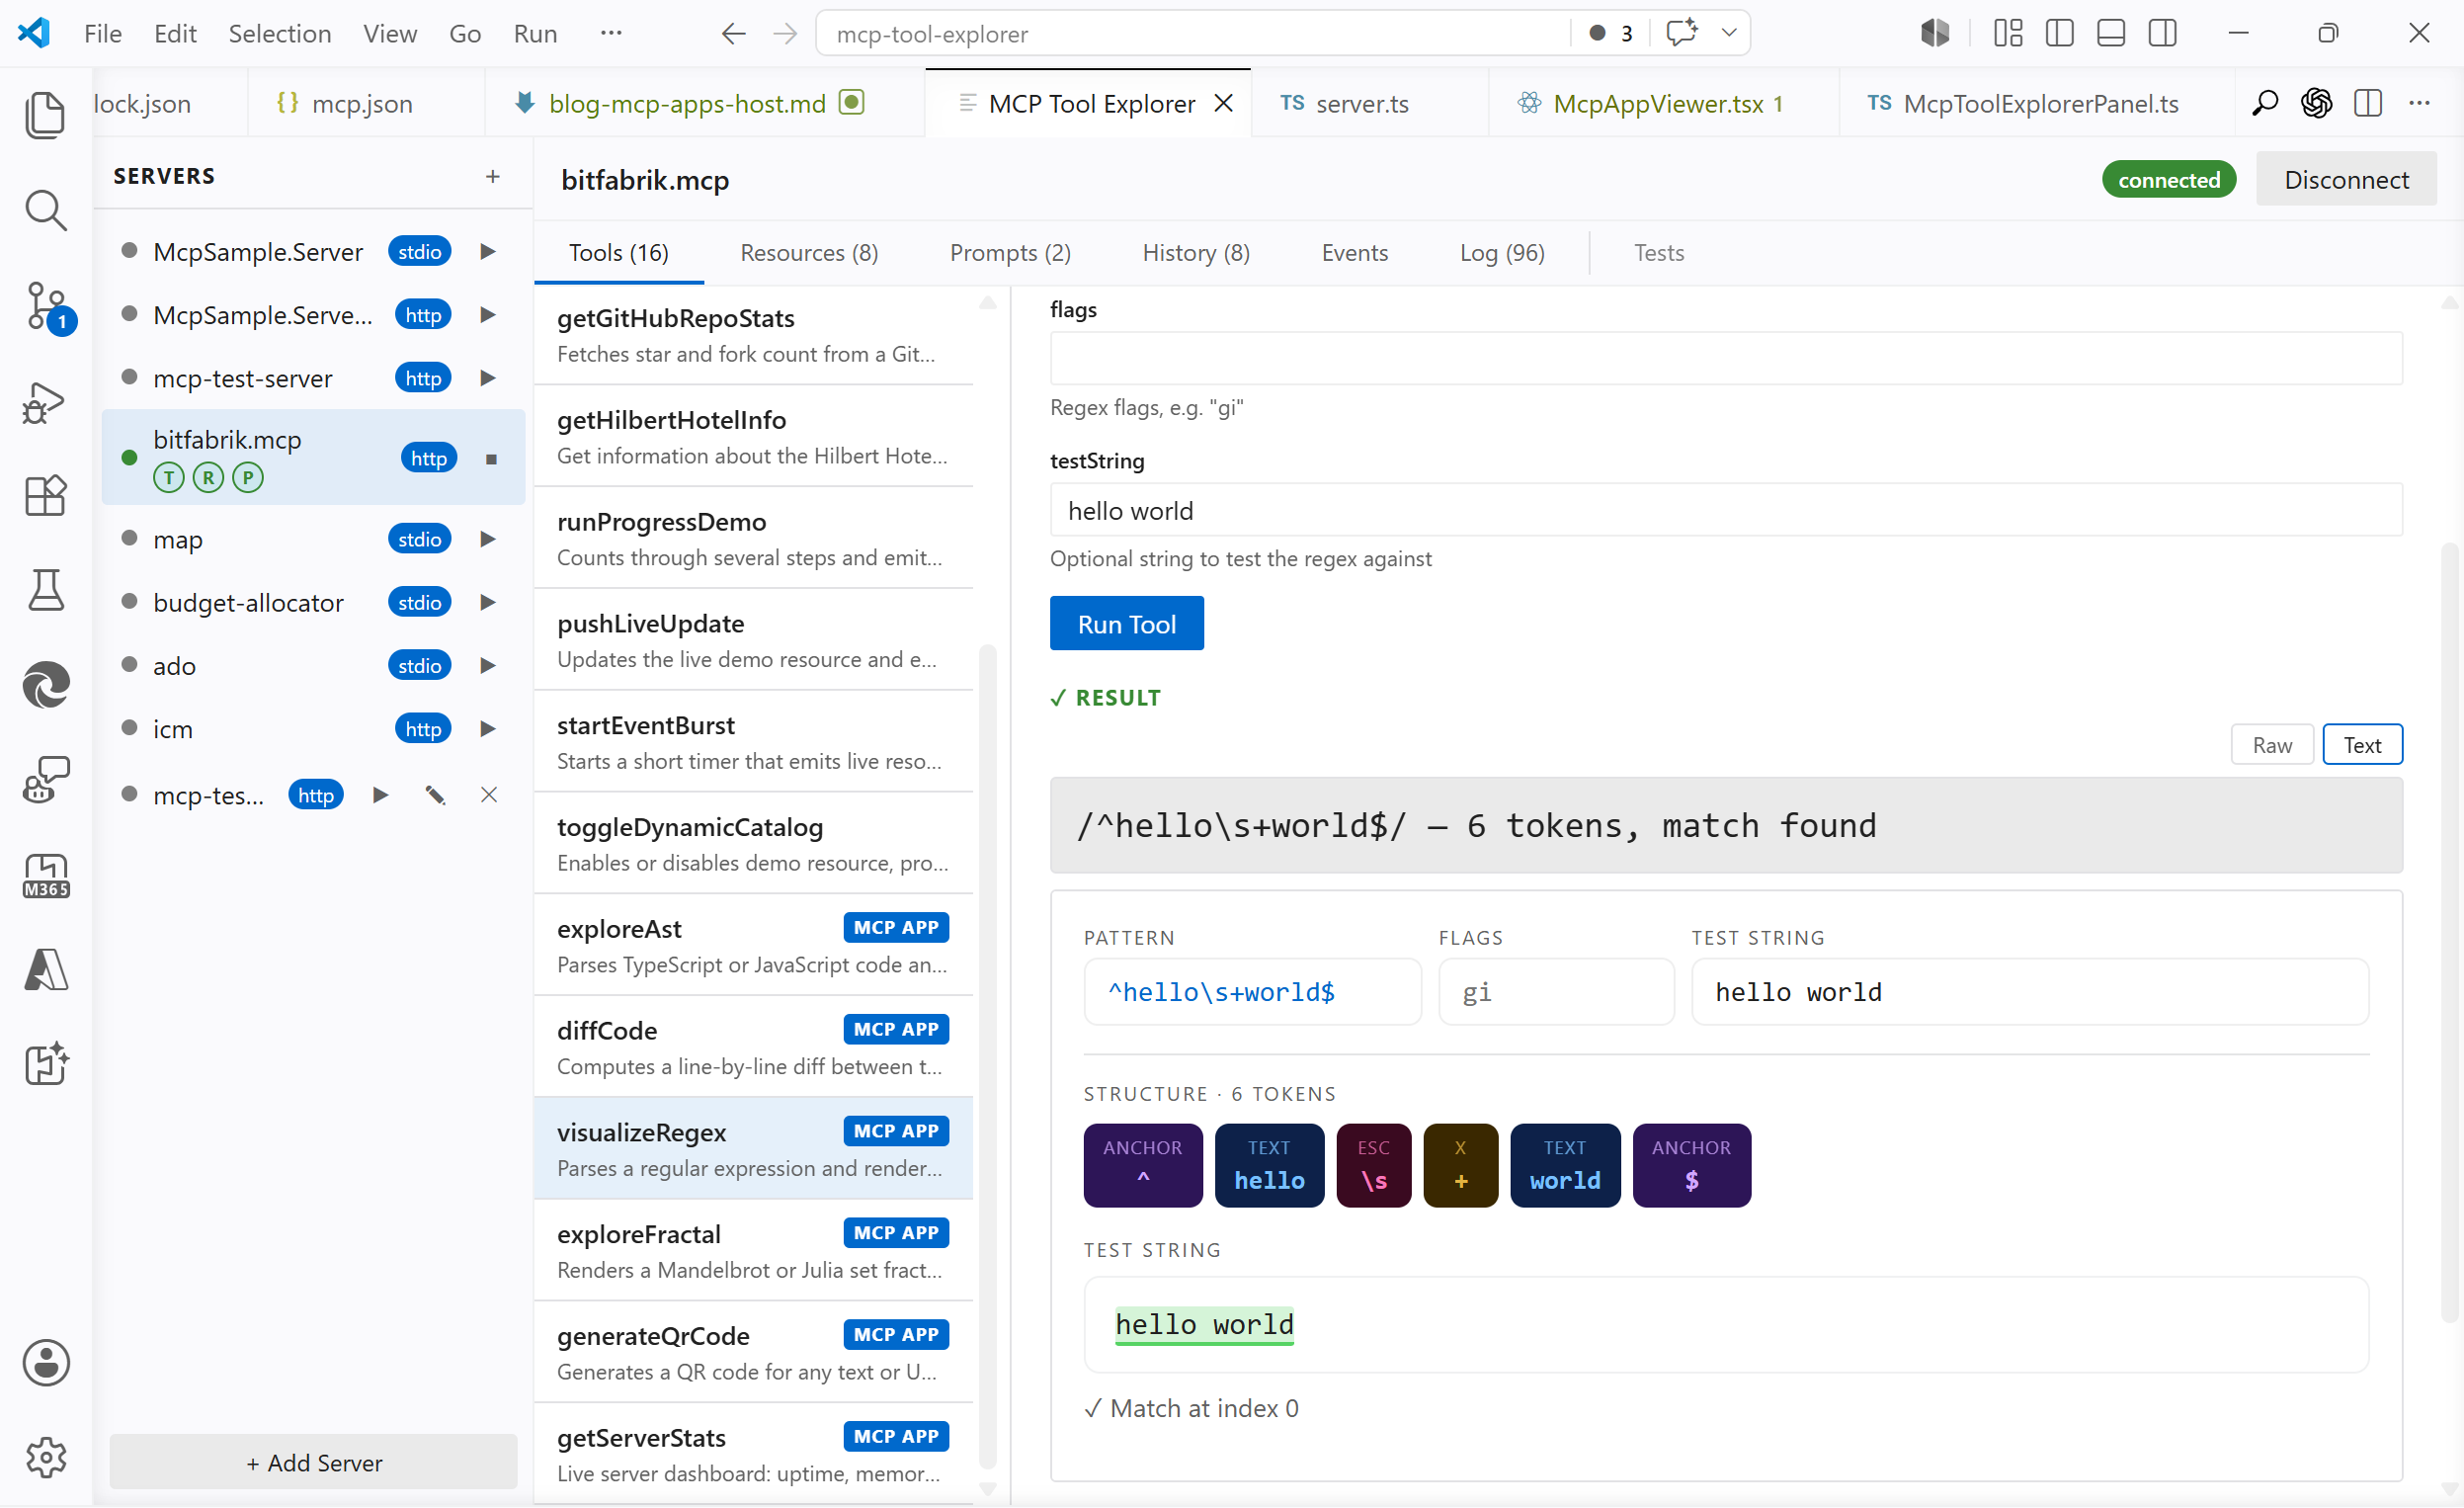Edit the mcp-tes... server with pencil icon
The height and width of the screenshot is (1508, 2464).
pos(435,795)
